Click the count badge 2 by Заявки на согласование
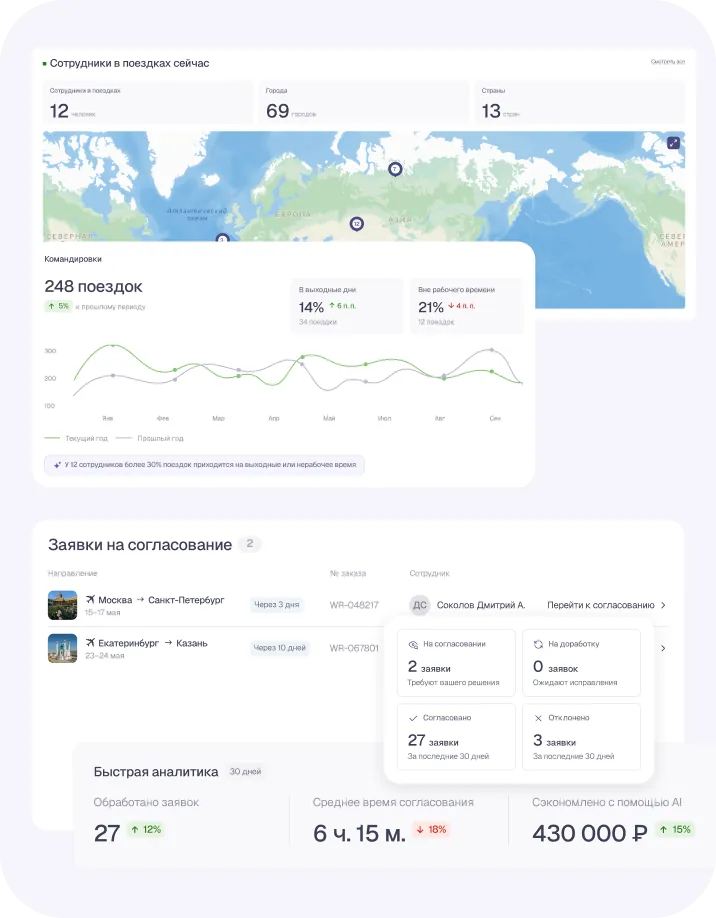The width and height of the screenshot is (716, 918). point(250,544)
